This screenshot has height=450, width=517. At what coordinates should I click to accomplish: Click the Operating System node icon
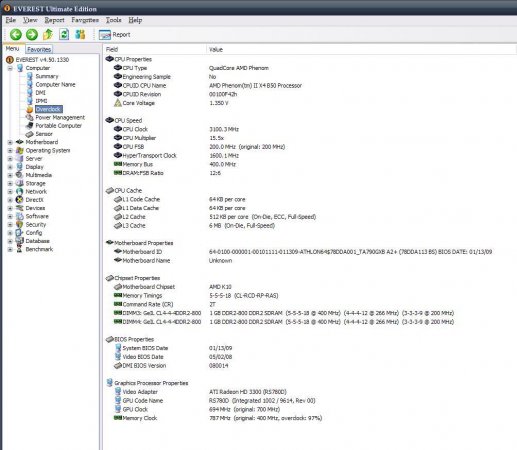[20, 150]
